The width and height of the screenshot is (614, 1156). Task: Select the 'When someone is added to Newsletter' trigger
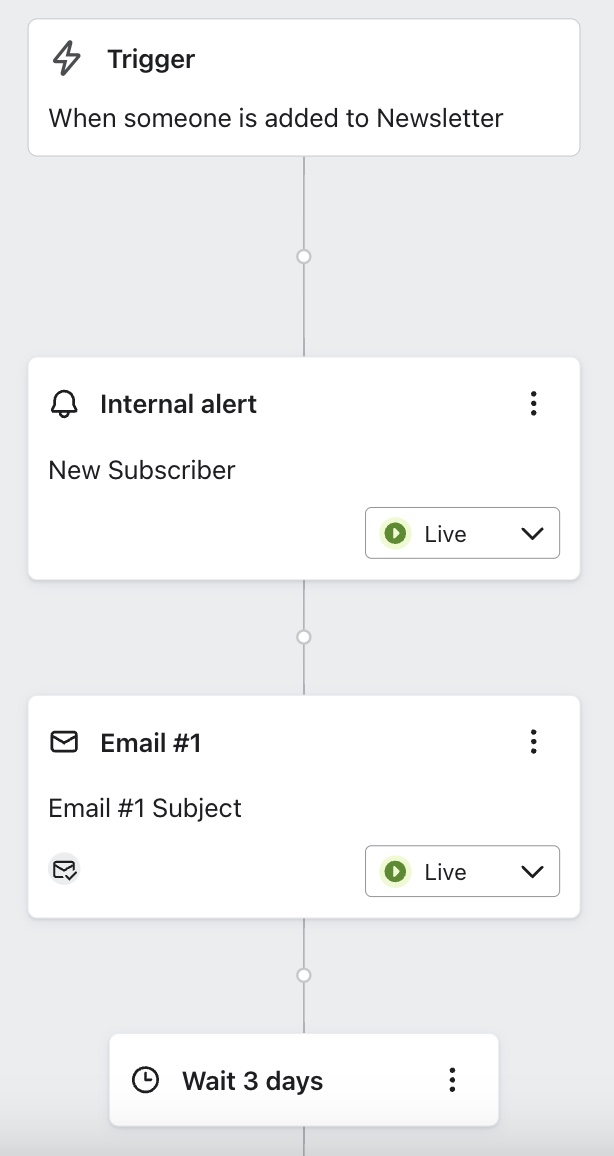click(x=276, y=118)
